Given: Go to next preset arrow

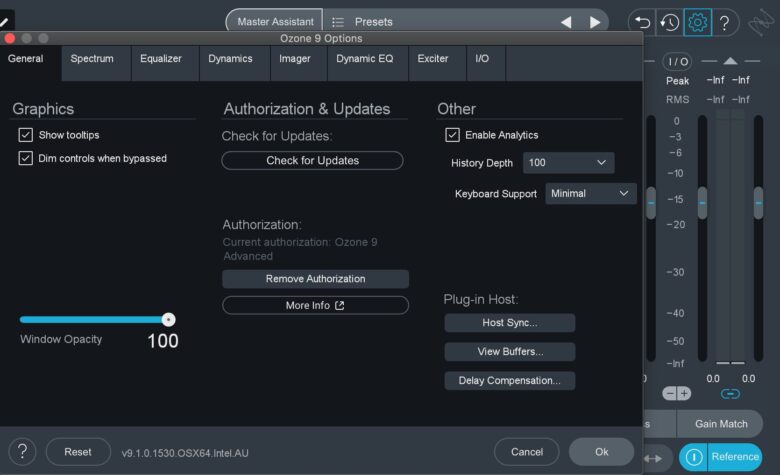Looking at the screenshot, I should (594, 22).
